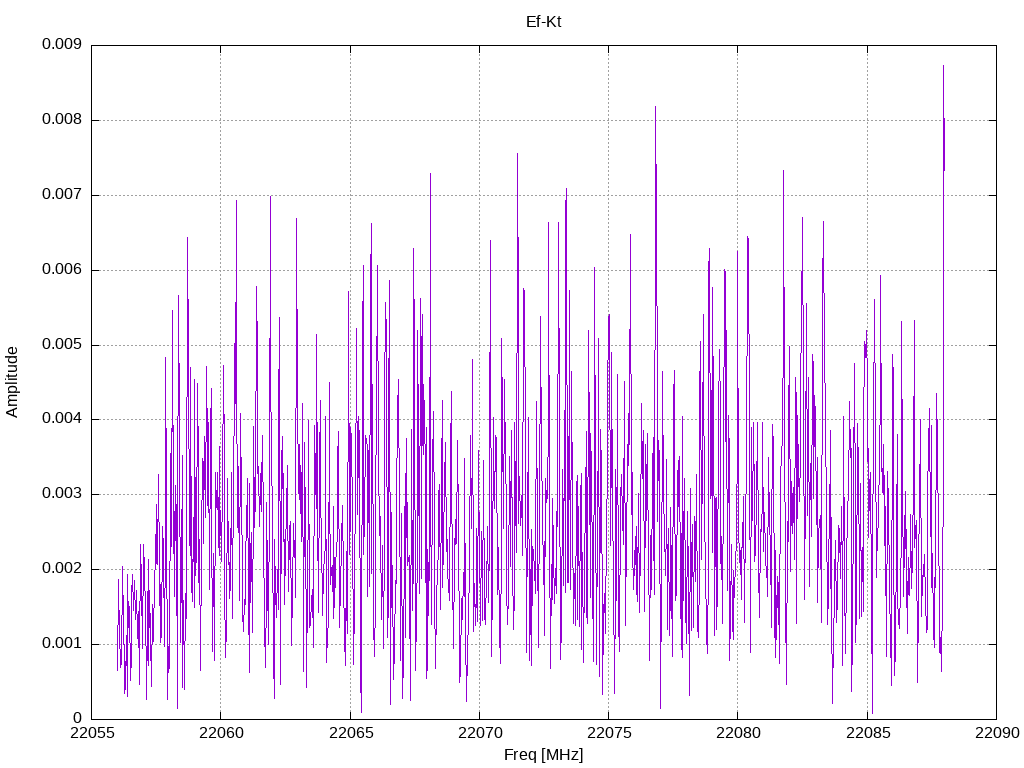The image size is (1024, 768).
Task: Select the 0.008 amplitude tick label
Action: [62, 120]
